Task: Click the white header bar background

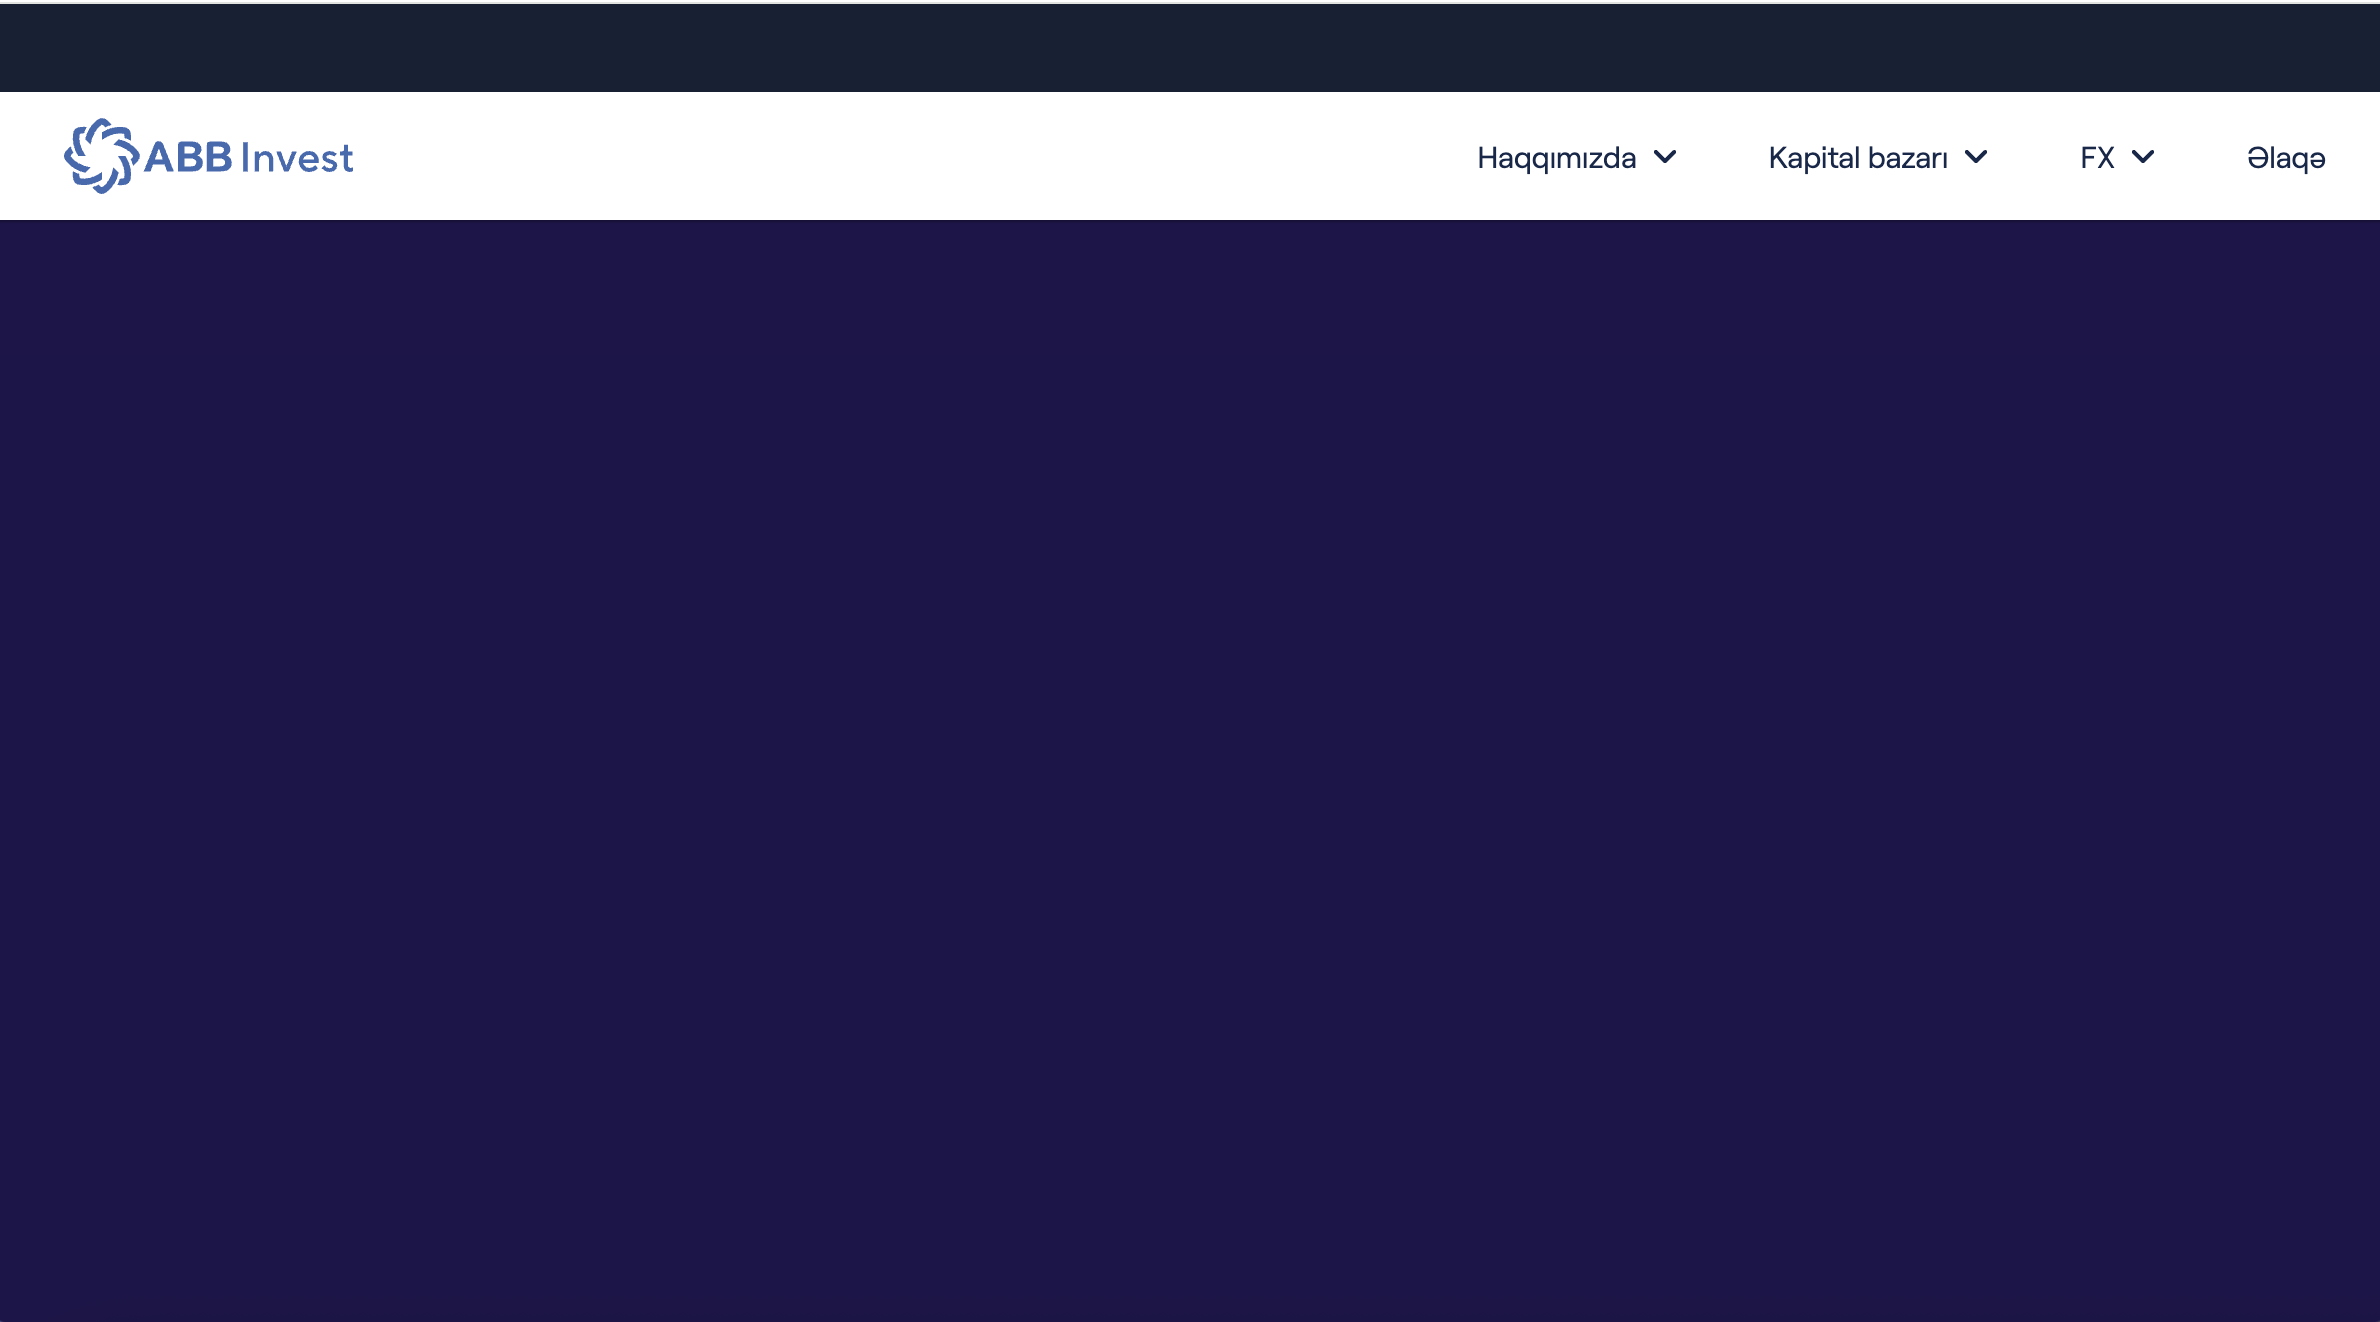Action: [x=800, y=155]
